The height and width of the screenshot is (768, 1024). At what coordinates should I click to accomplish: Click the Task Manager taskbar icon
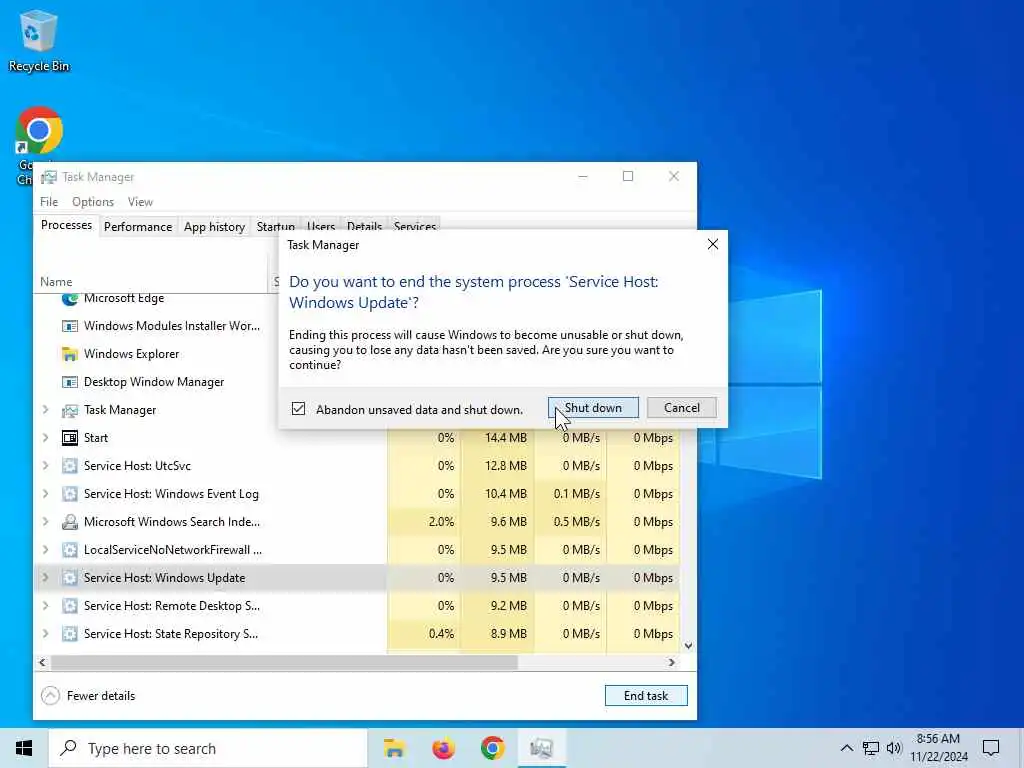pos(541,748)
